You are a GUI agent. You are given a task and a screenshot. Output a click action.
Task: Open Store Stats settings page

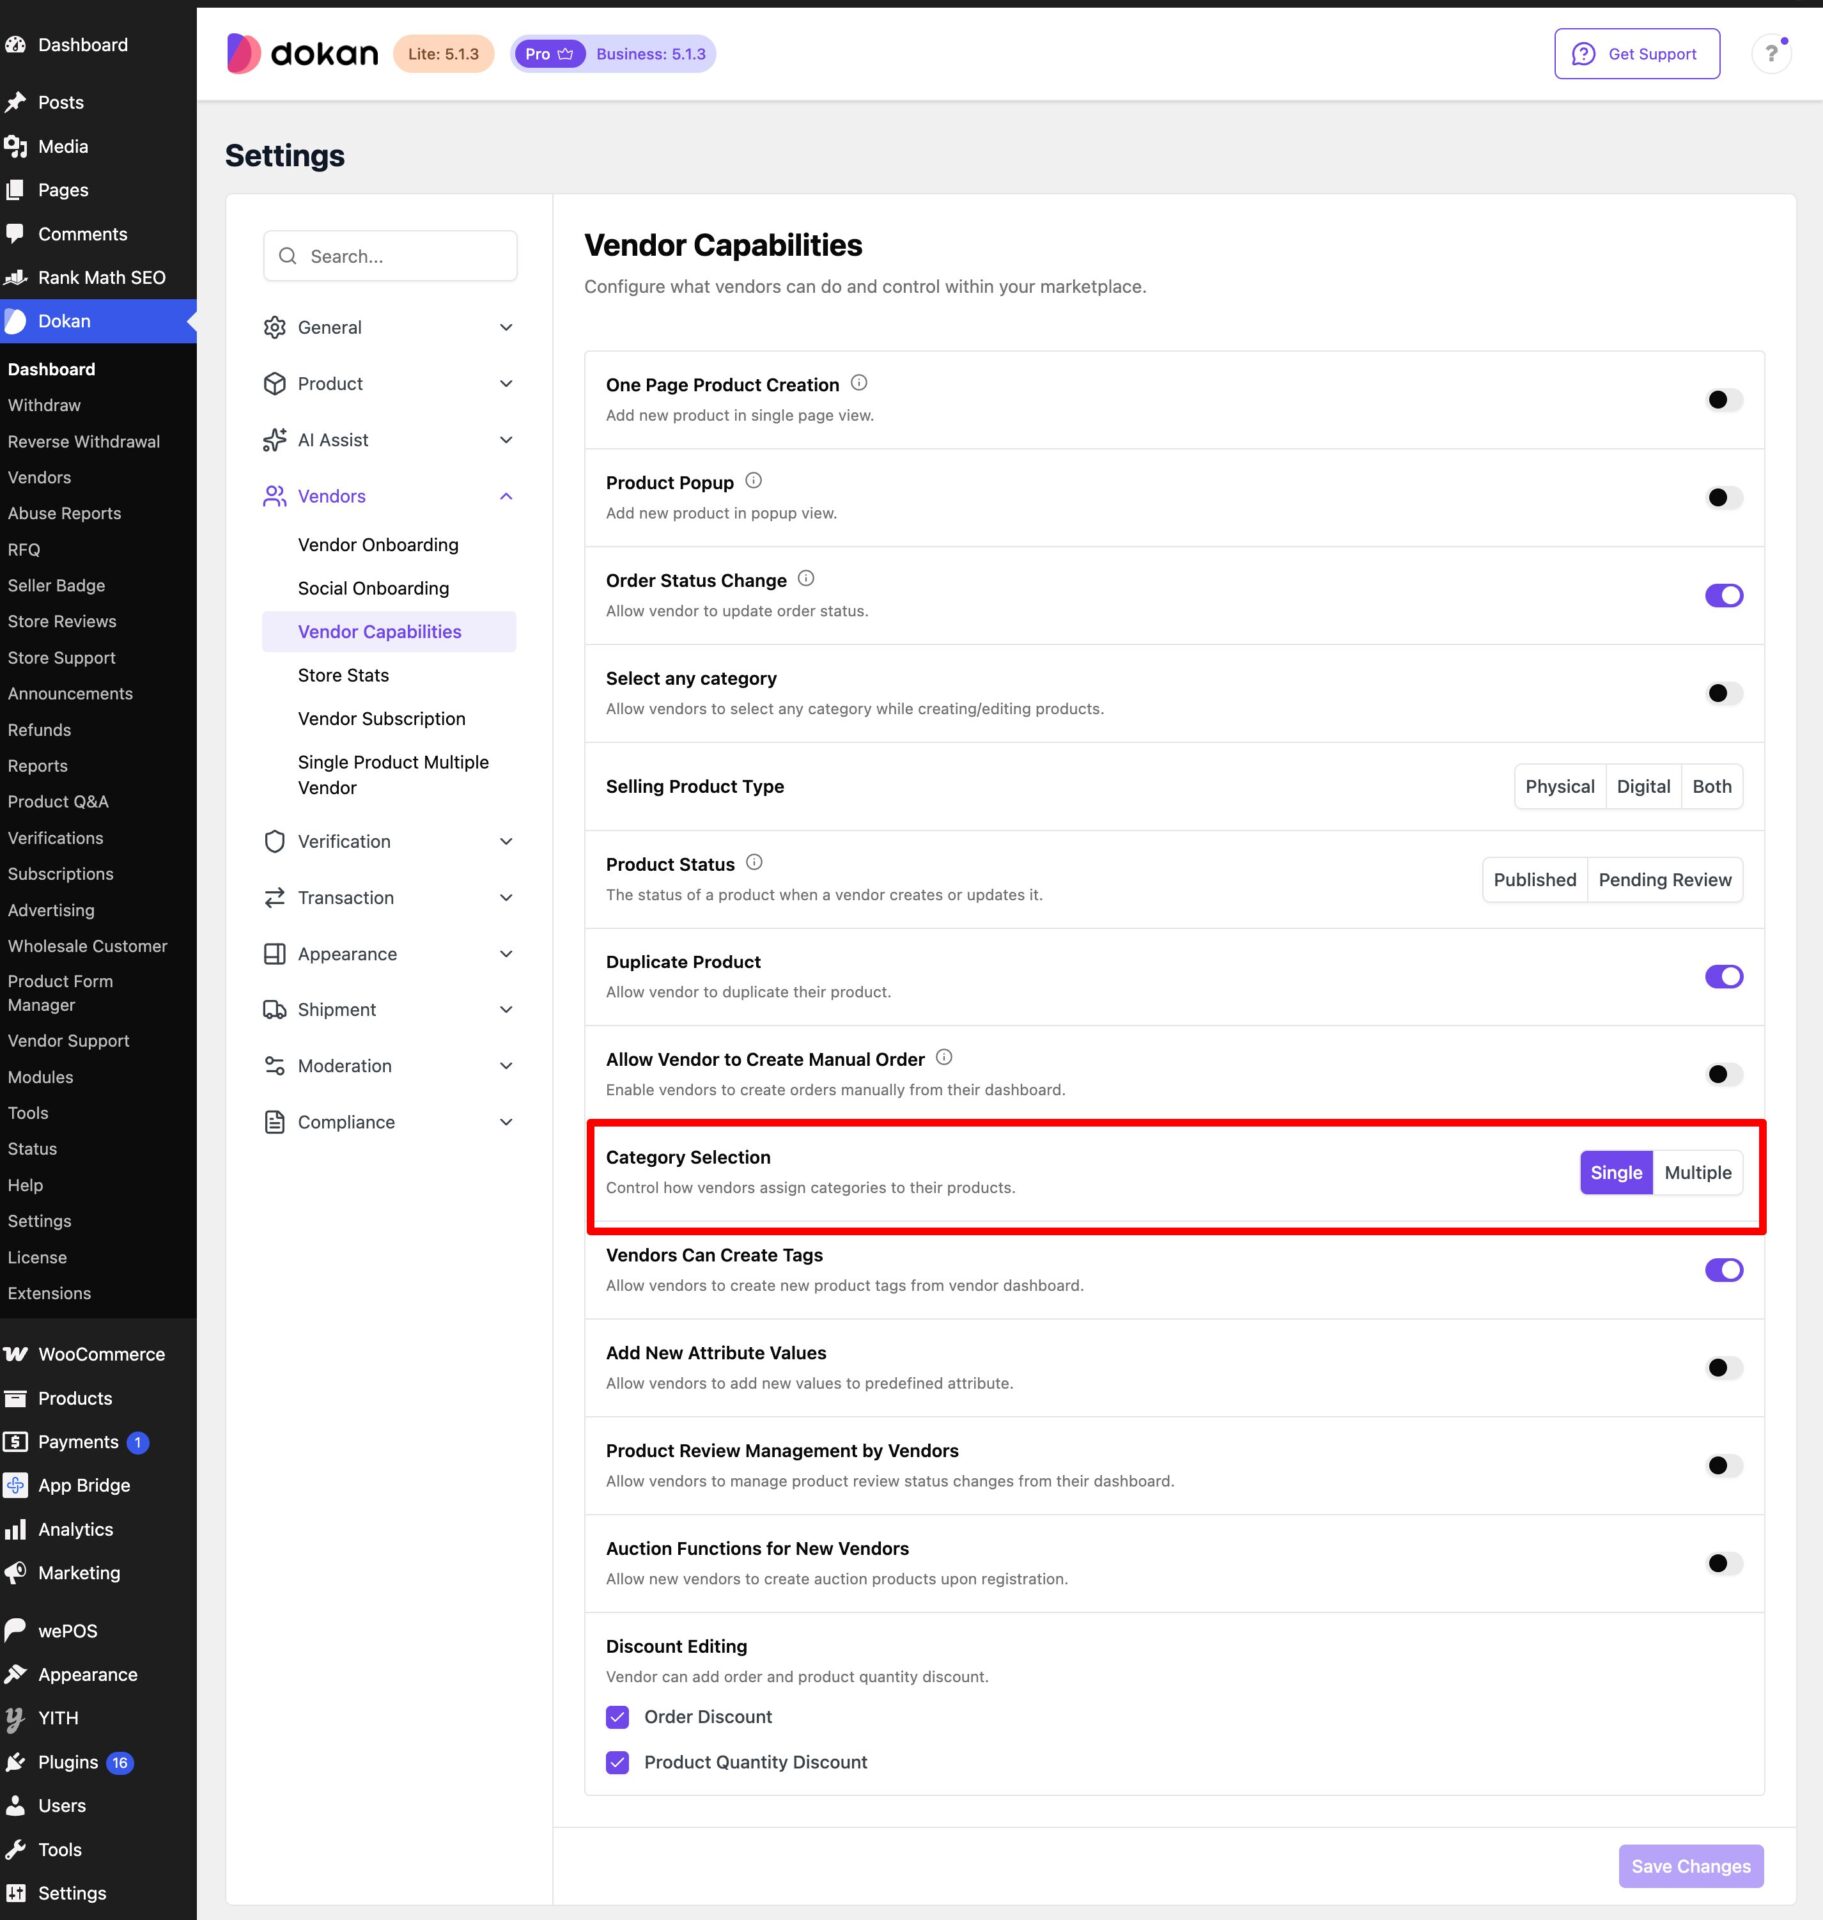tap(343, 676)
